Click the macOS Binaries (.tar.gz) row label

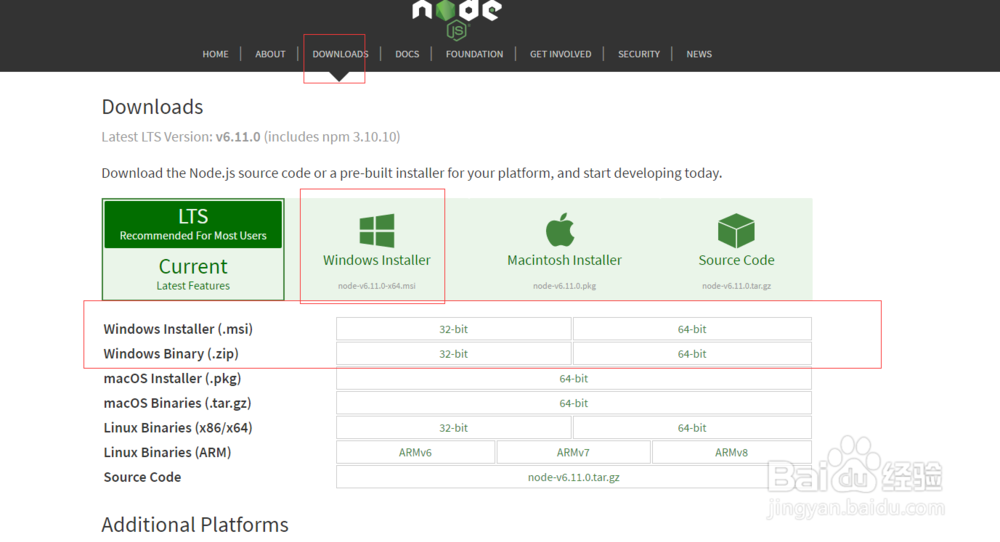tap(177, 403)
